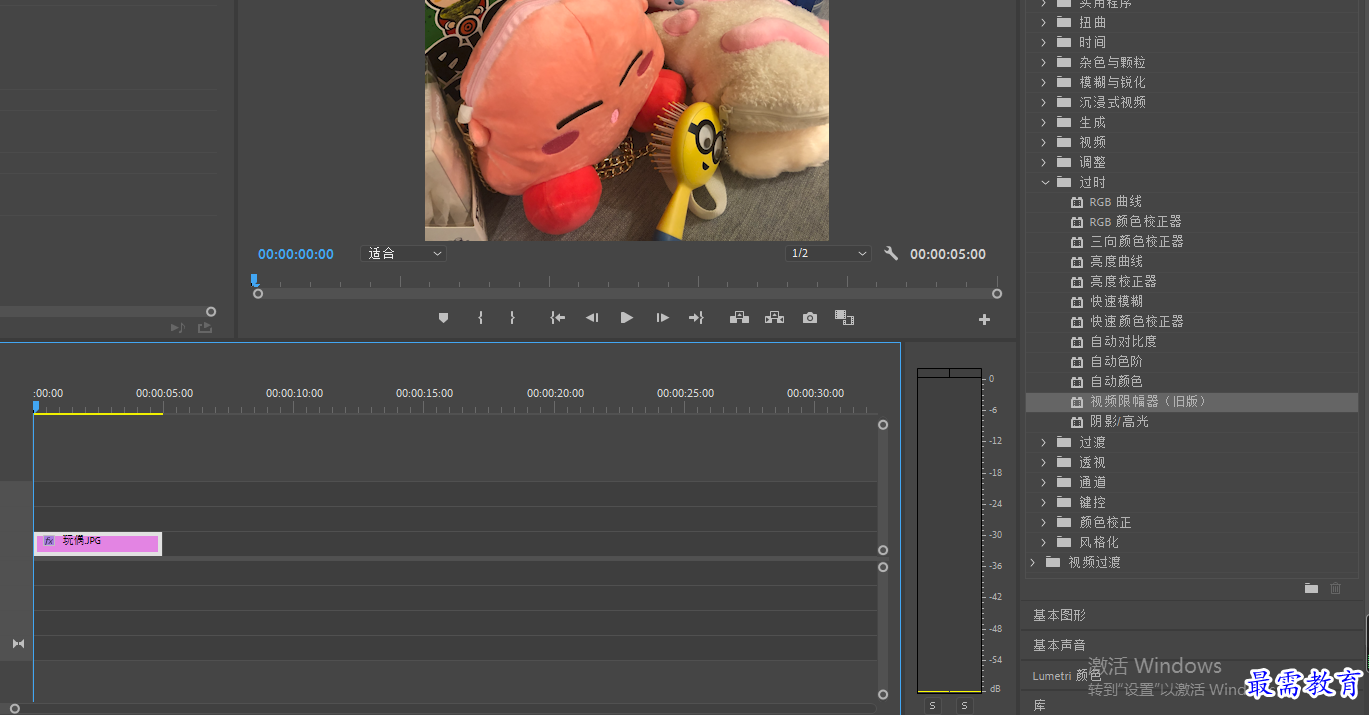Export frame with the camera icon
Image resolution: width=1369 pixels, height=715 pixels.
810,318
